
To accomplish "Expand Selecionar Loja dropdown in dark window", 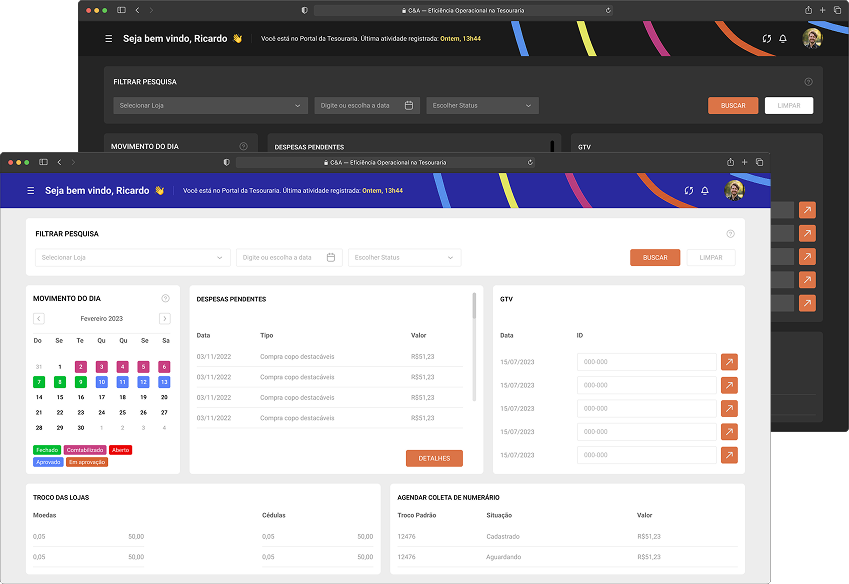I will coord(211,106).
